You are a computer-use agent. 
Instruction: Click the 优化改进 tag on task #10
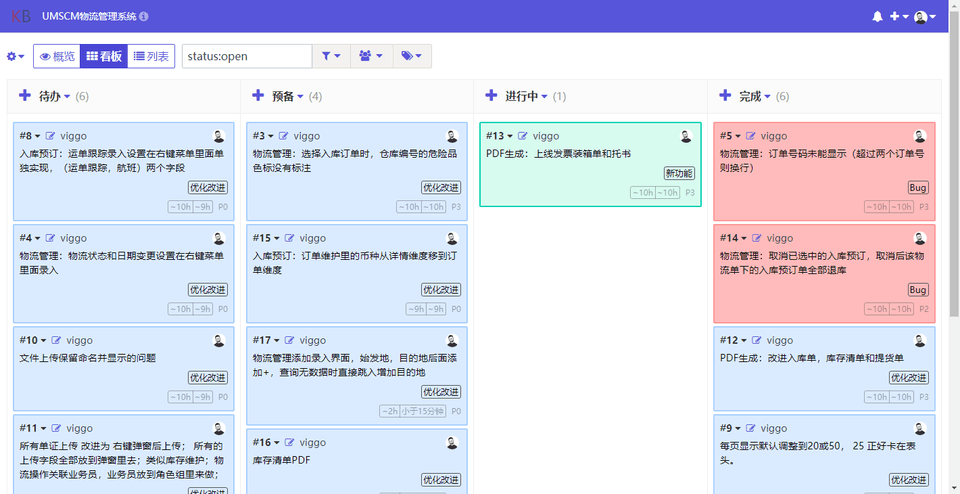(208, 378)
